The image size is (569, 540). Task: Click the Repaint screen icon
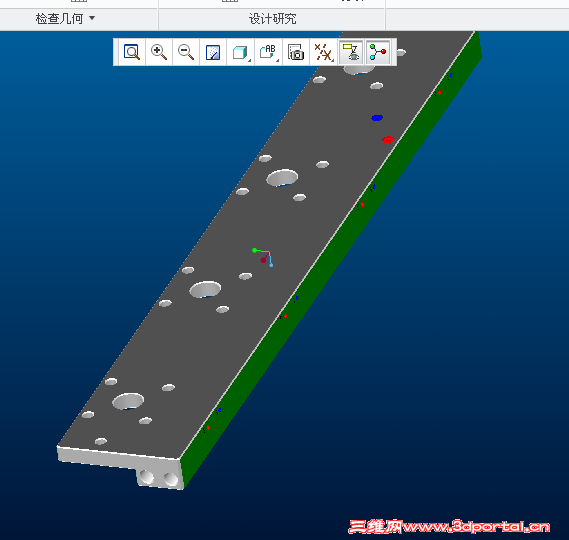[213, 52]
